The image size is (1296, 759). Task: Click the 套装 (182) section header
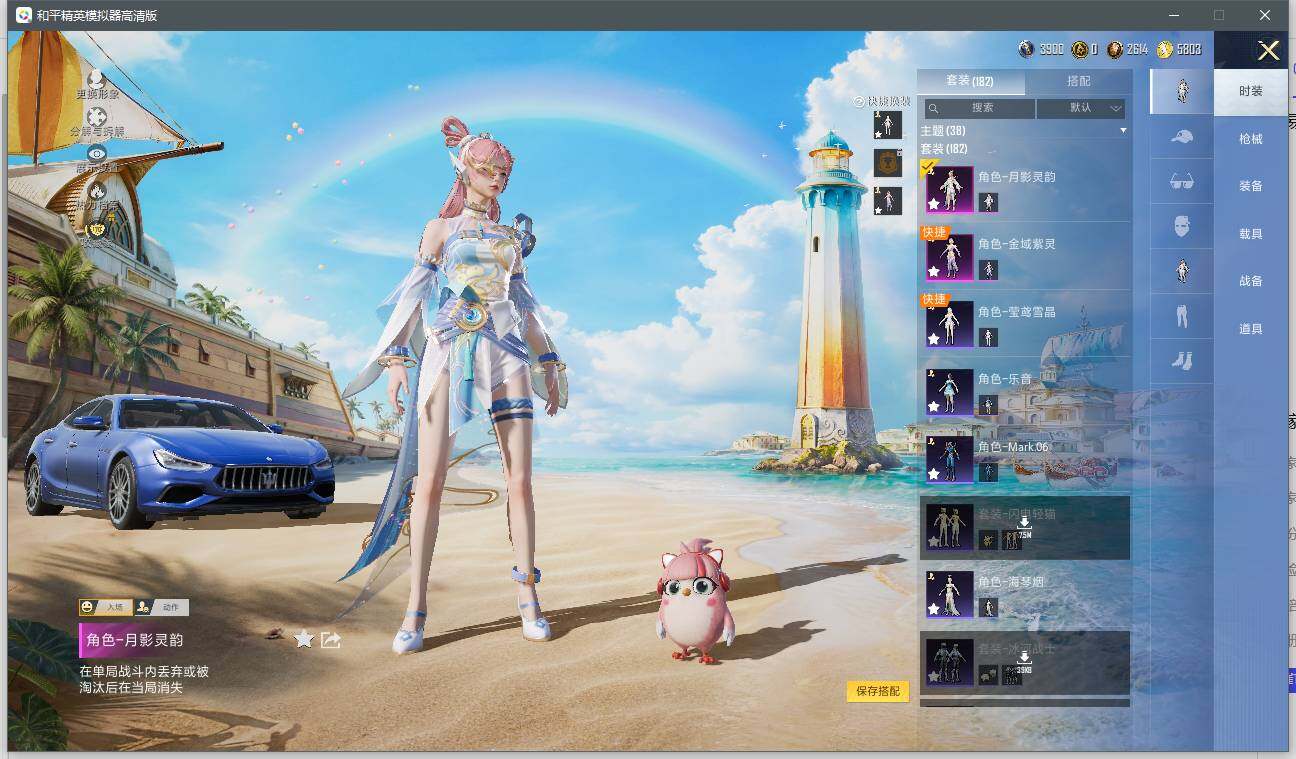pos(943,149)
